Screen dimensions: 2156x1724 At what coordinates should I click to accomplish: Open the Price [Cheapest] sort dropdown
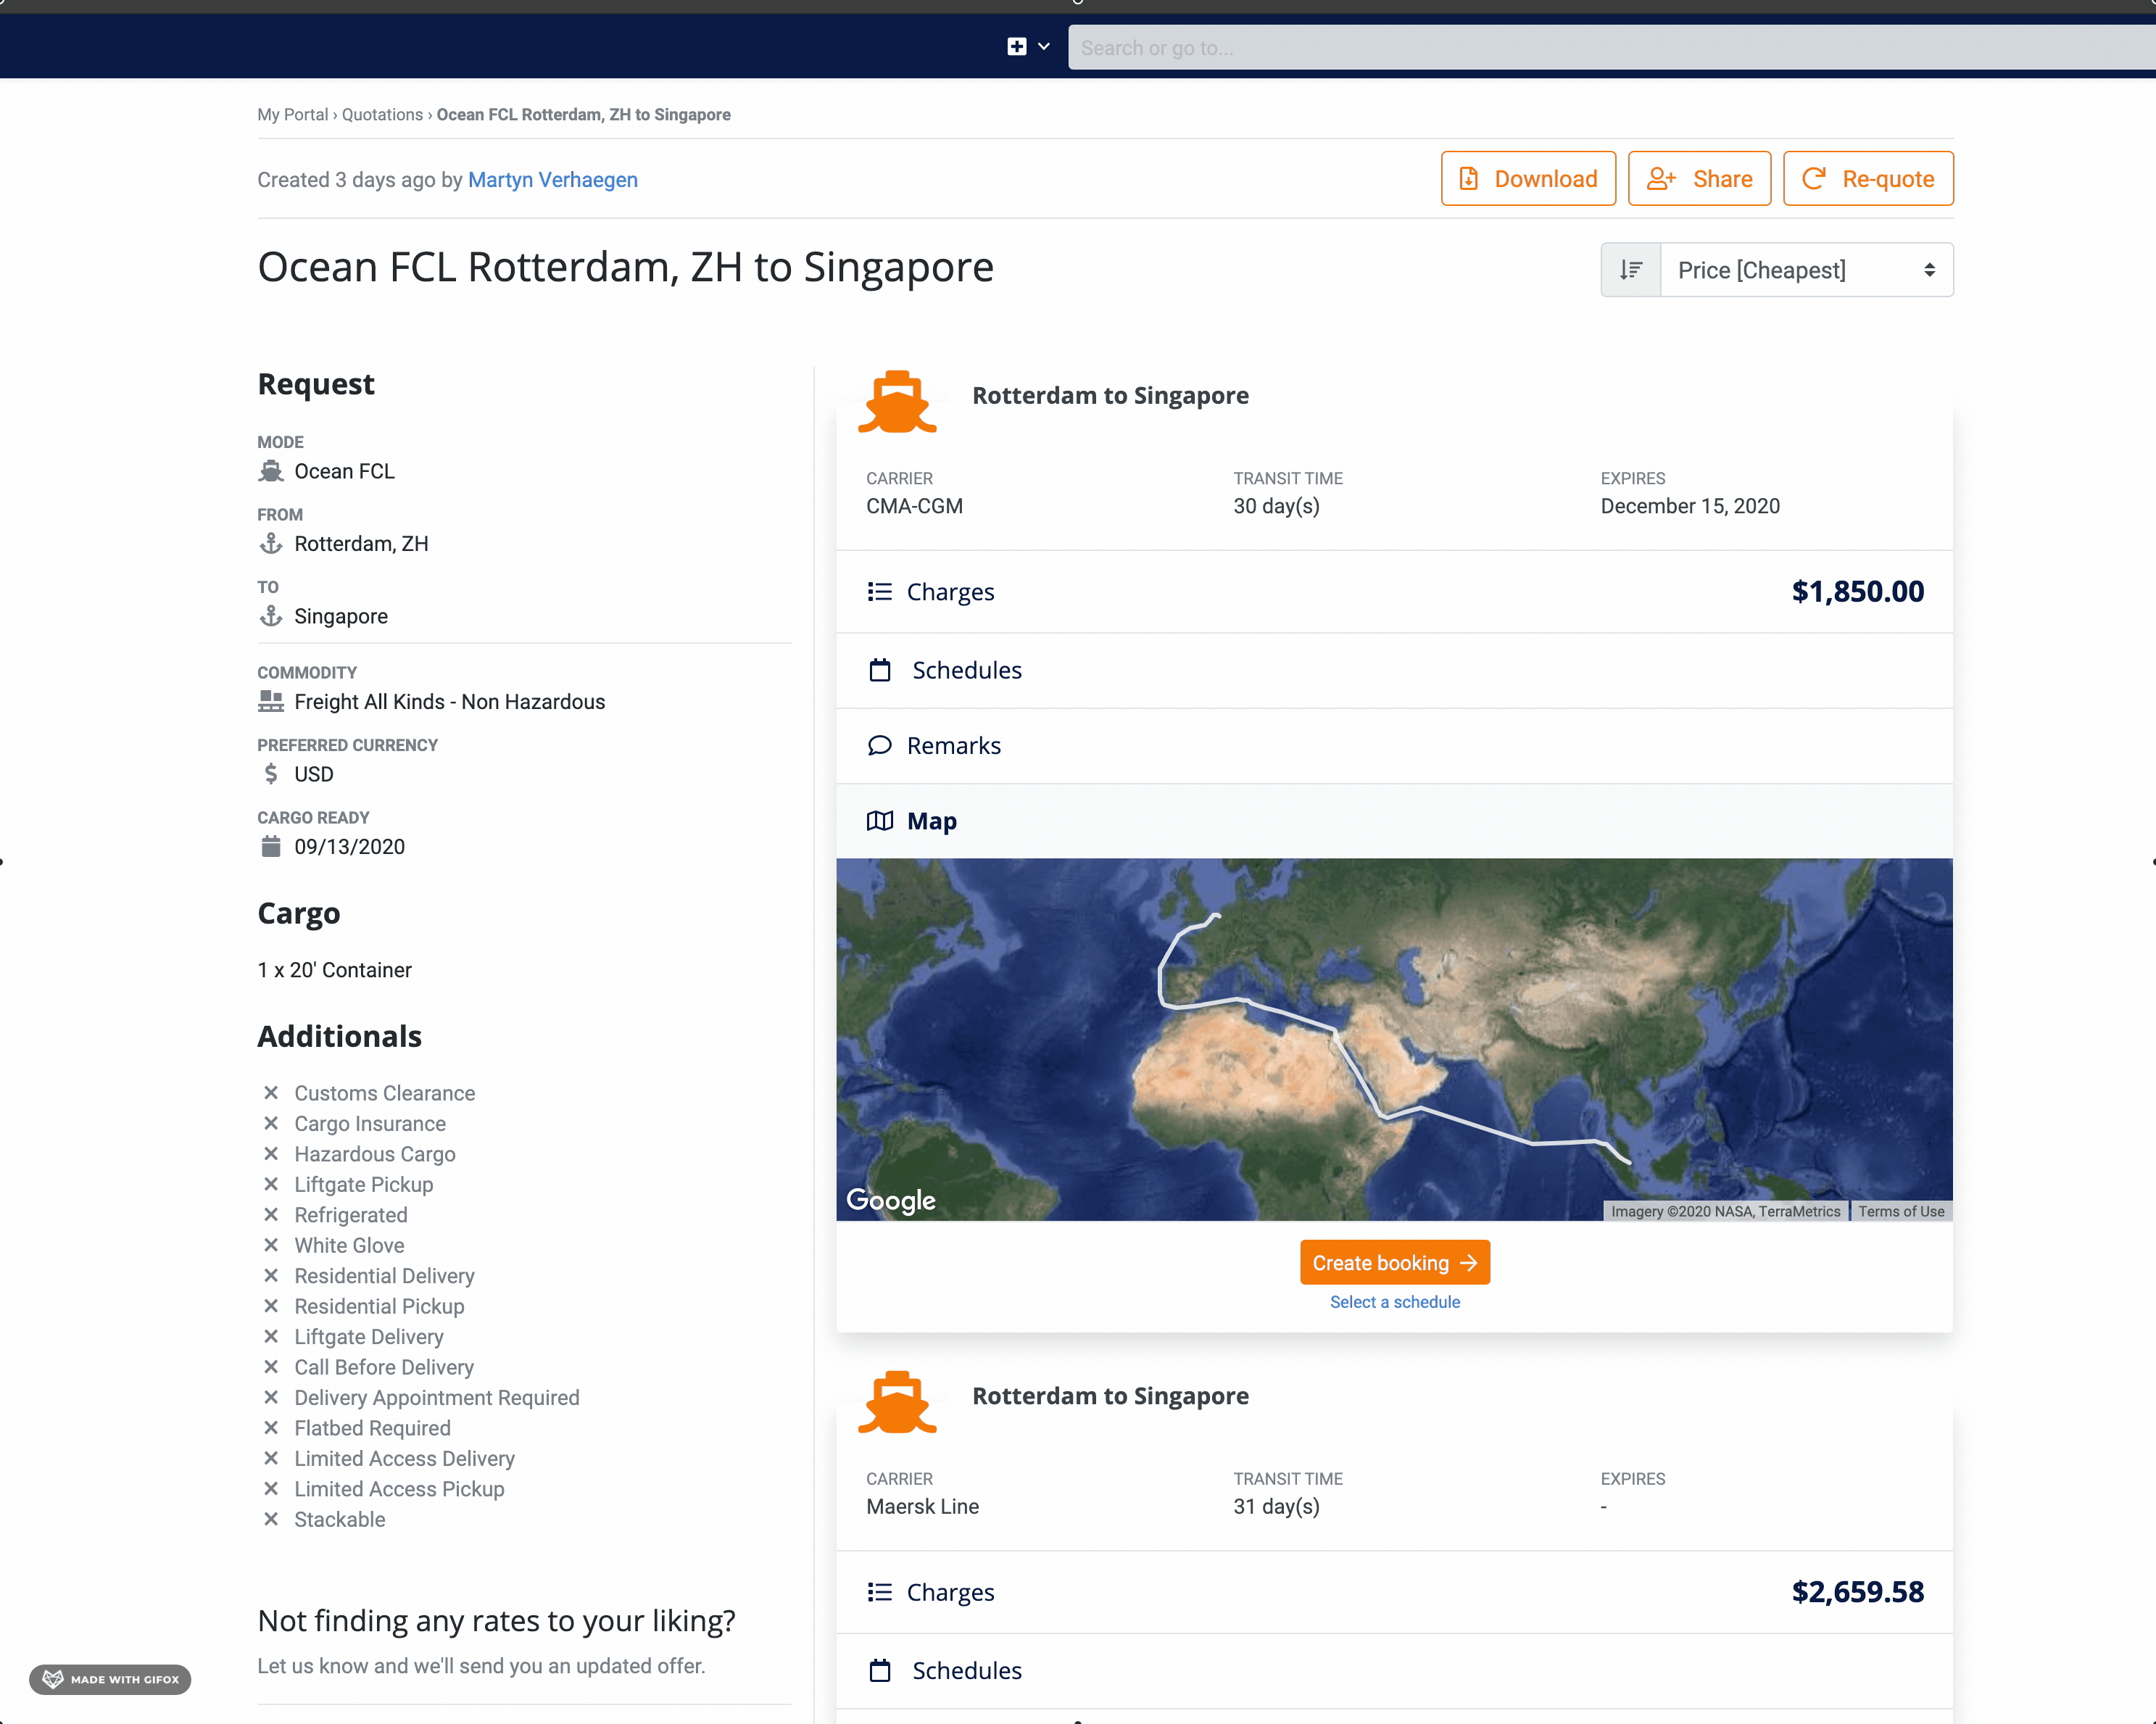click(x=1806, y=270)
